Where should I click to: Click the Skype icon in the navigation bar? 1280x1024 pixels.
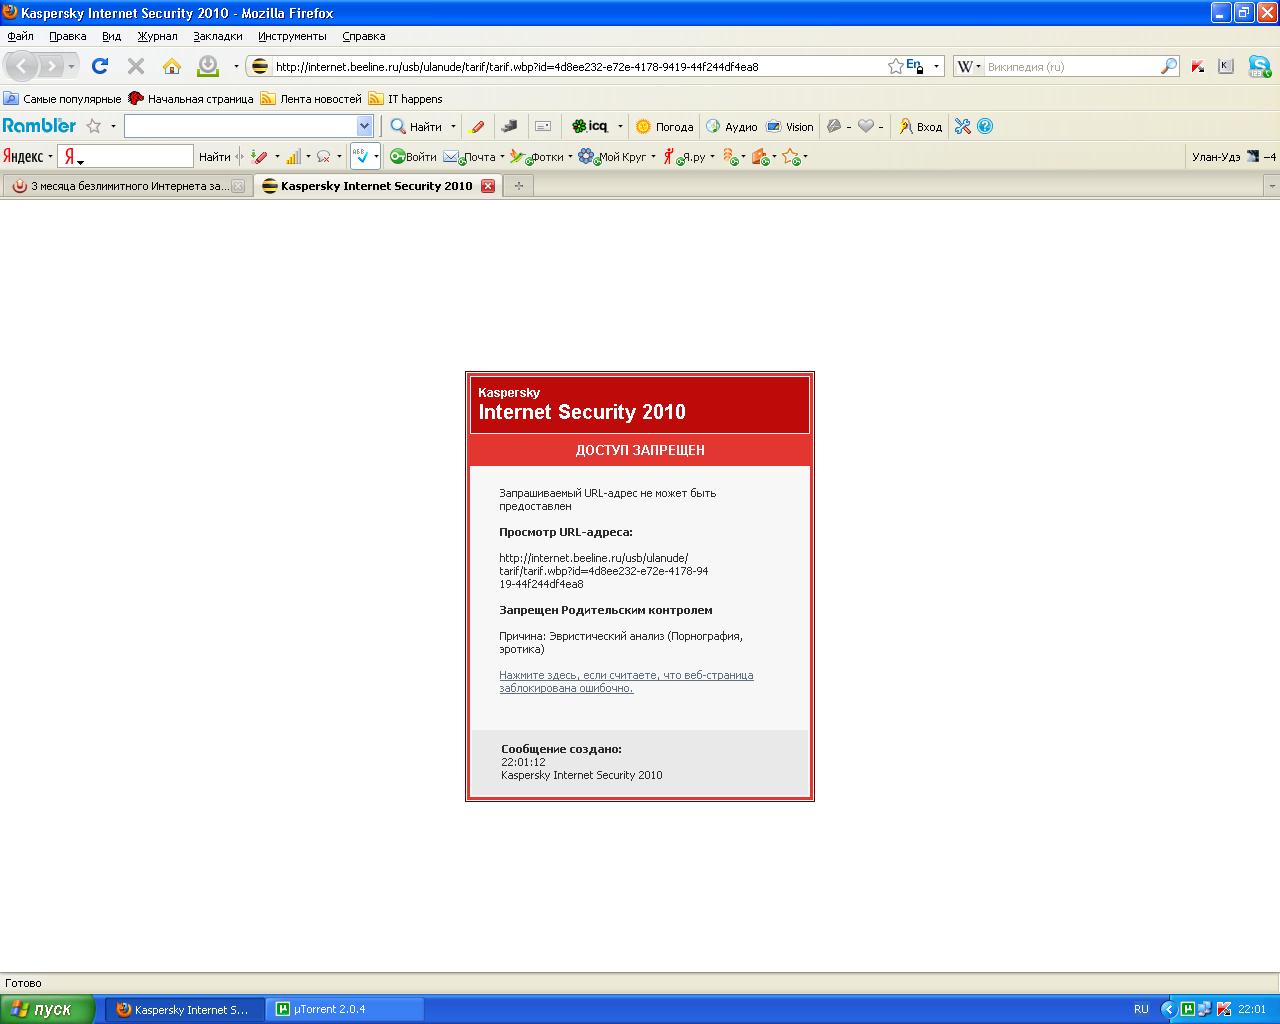click(x=1258, y=67)
